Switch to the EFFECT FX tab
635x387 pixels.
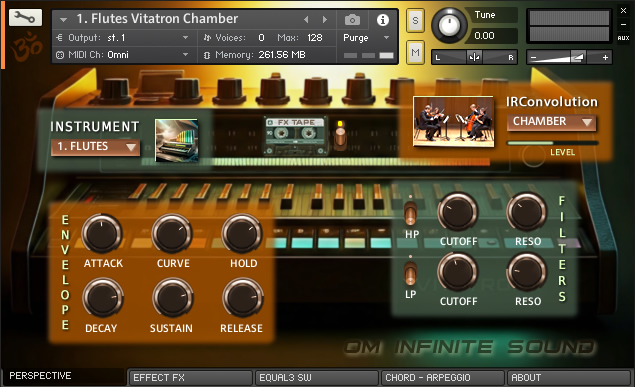coord(190,378)
